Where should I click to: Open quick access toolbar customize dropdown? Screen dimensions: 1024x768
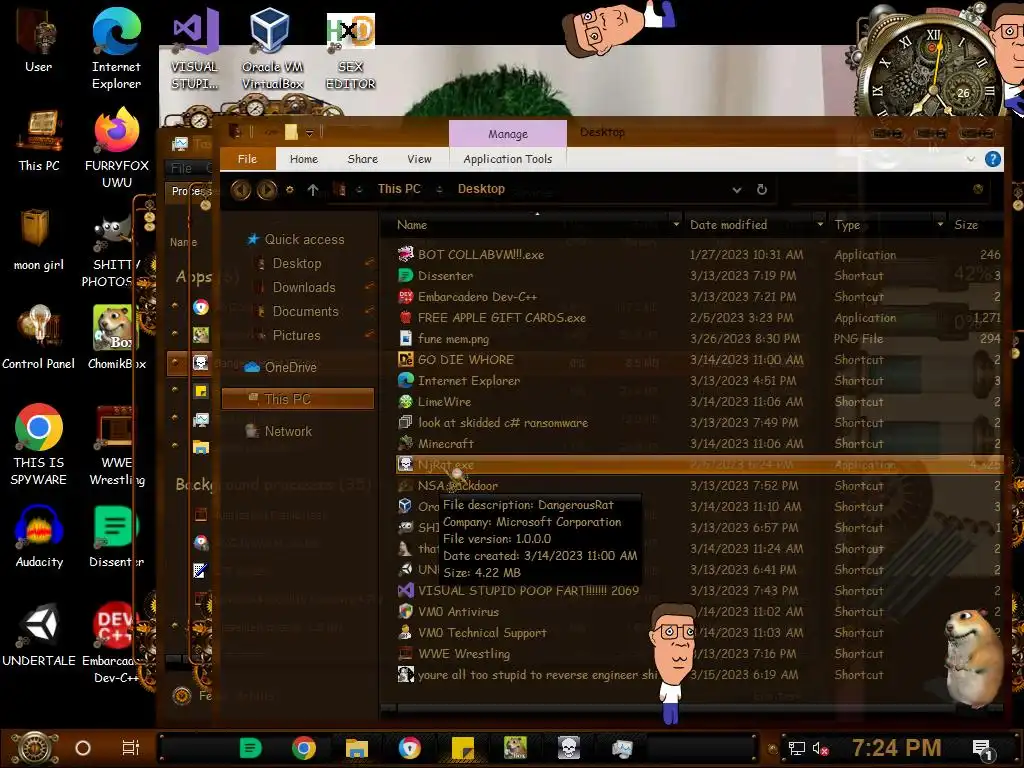tap(310, 133)
